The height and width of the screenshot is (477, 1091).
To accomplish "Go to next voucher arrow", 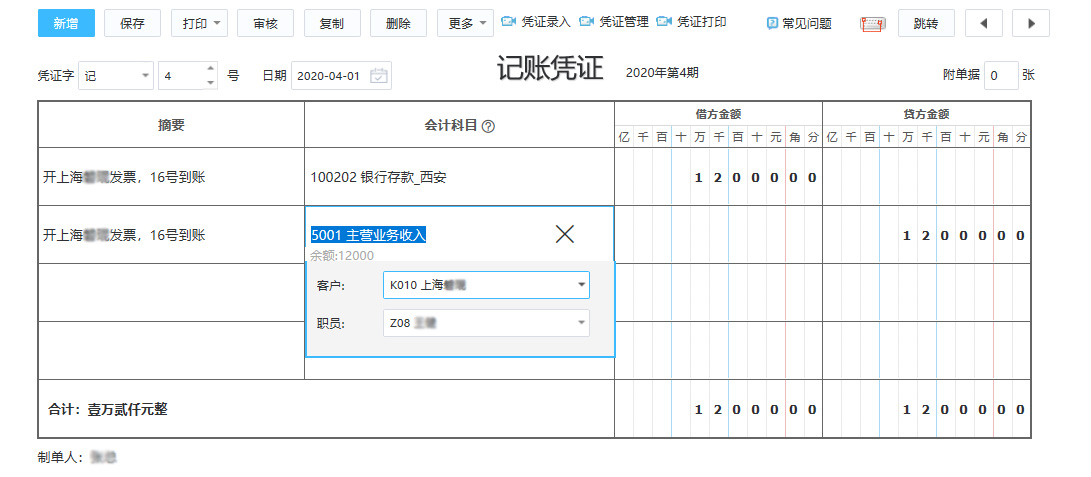I will pos(1031,24).
